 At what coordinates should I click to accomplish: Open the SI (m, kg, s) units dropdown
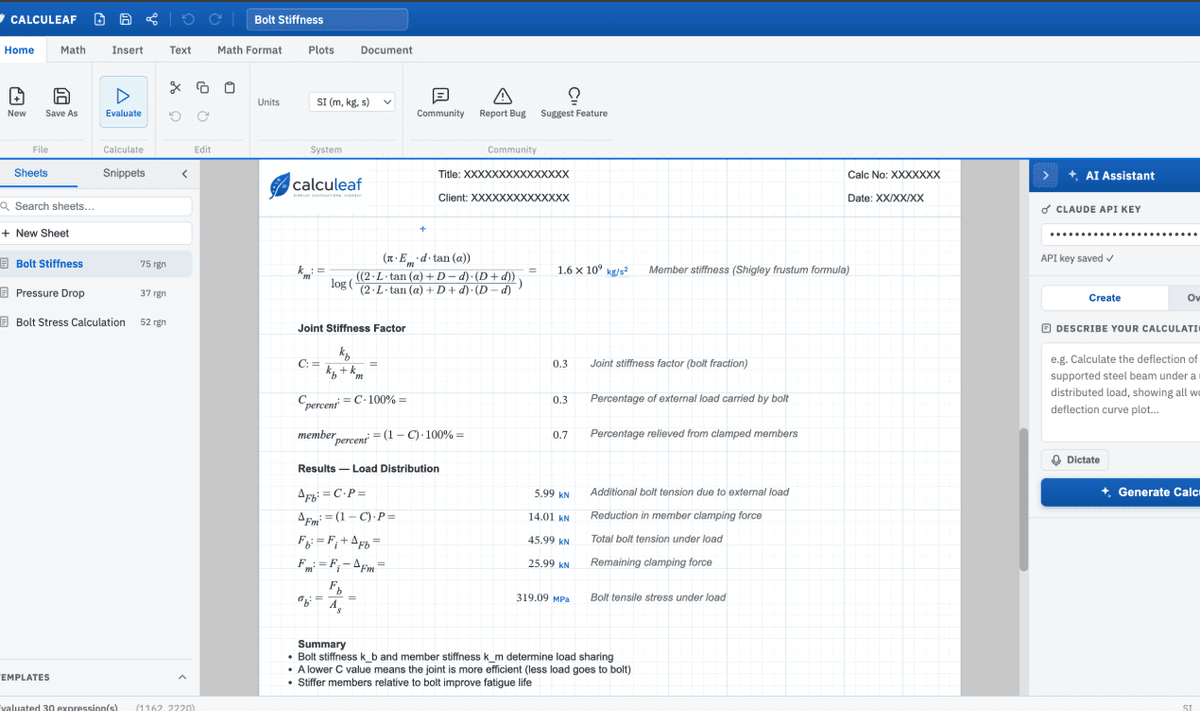coord(352,102)
